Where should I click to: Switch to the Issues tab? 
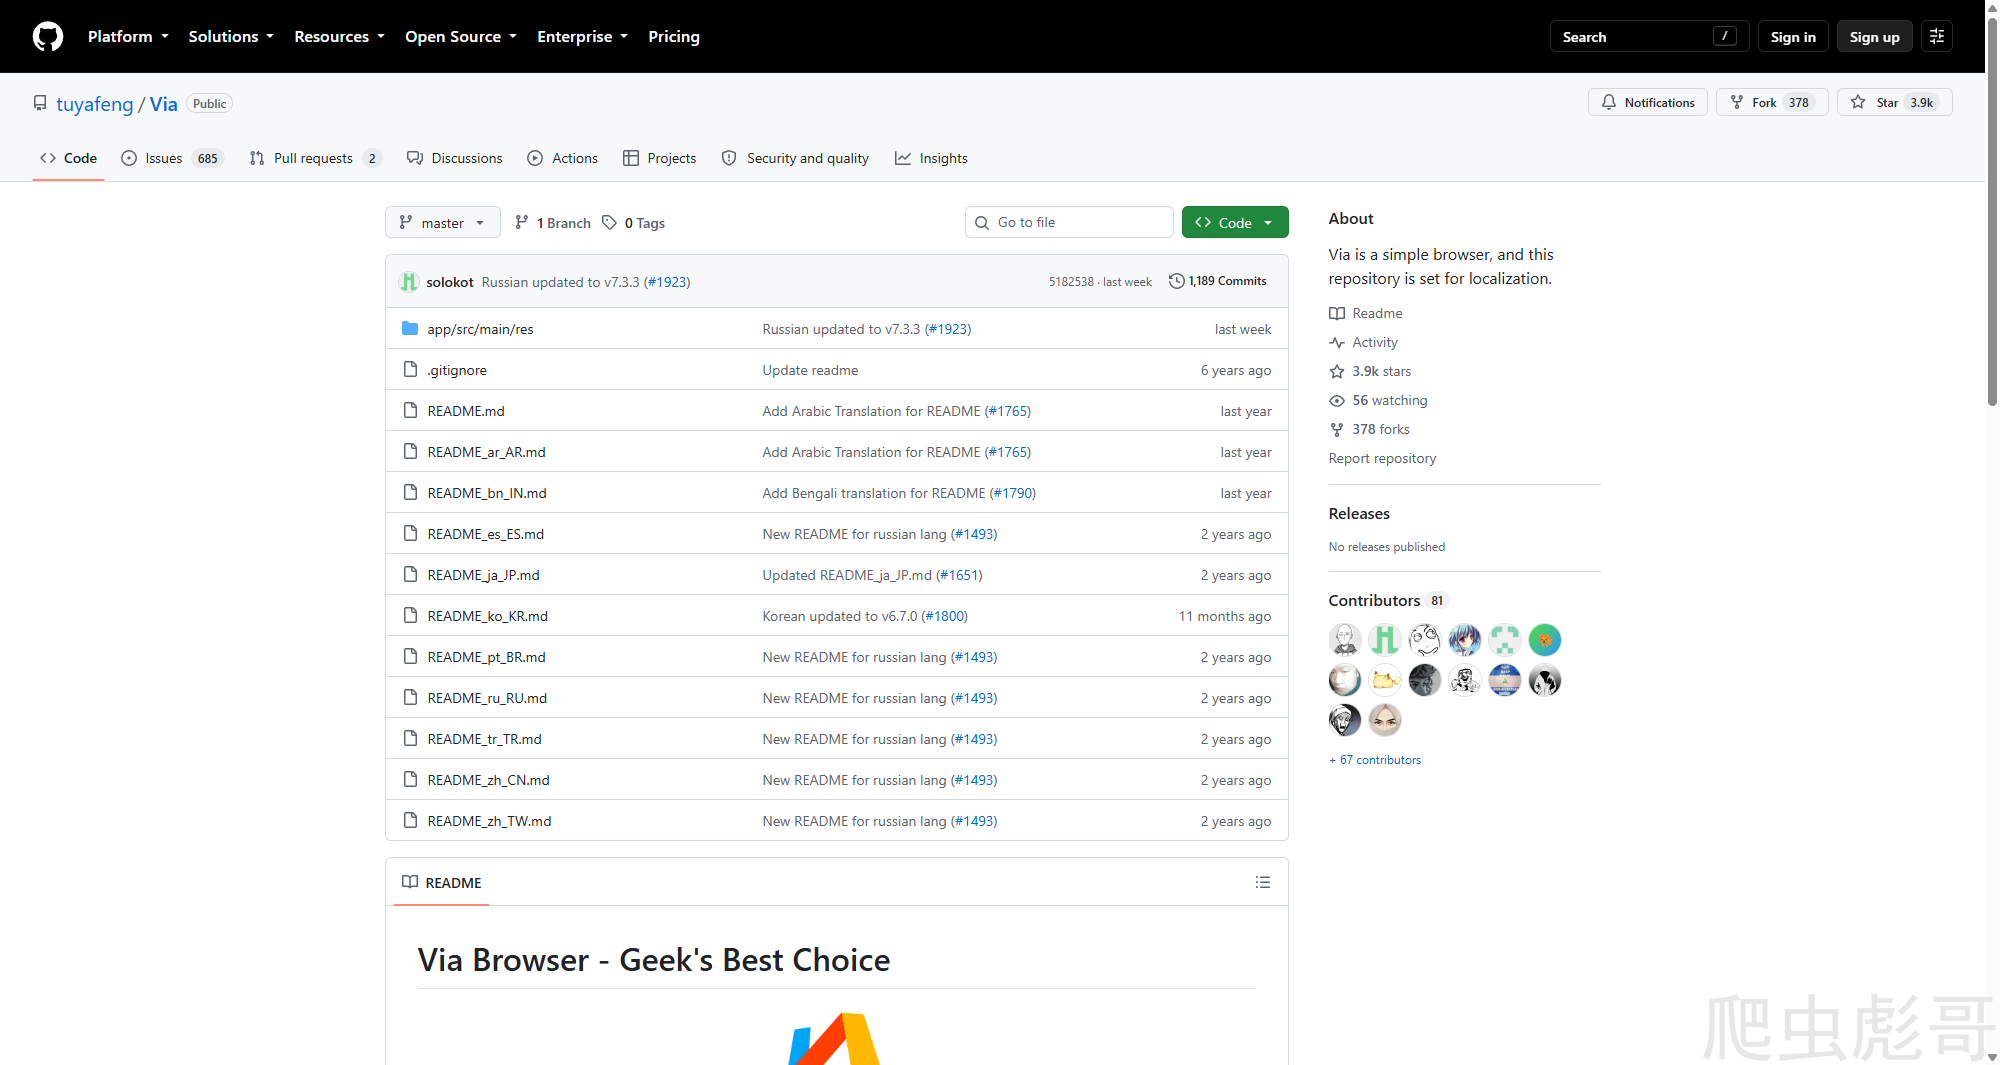tap(171, 158)
